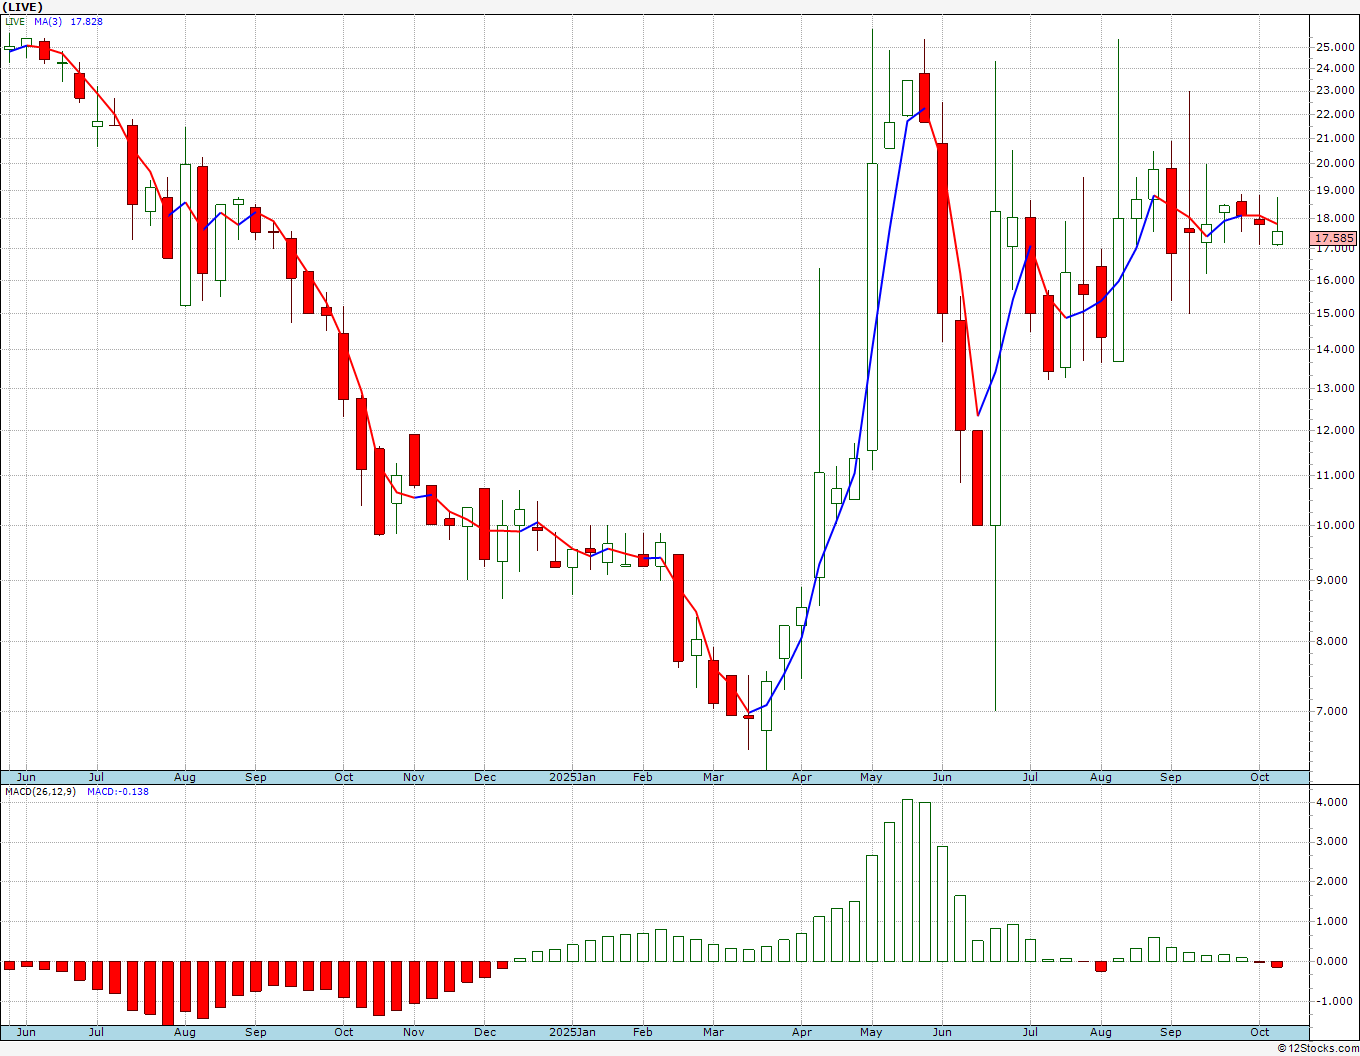Select "Mar" on the price chart date axis
The image size is (1360, 1056).
tap(713, 777)
